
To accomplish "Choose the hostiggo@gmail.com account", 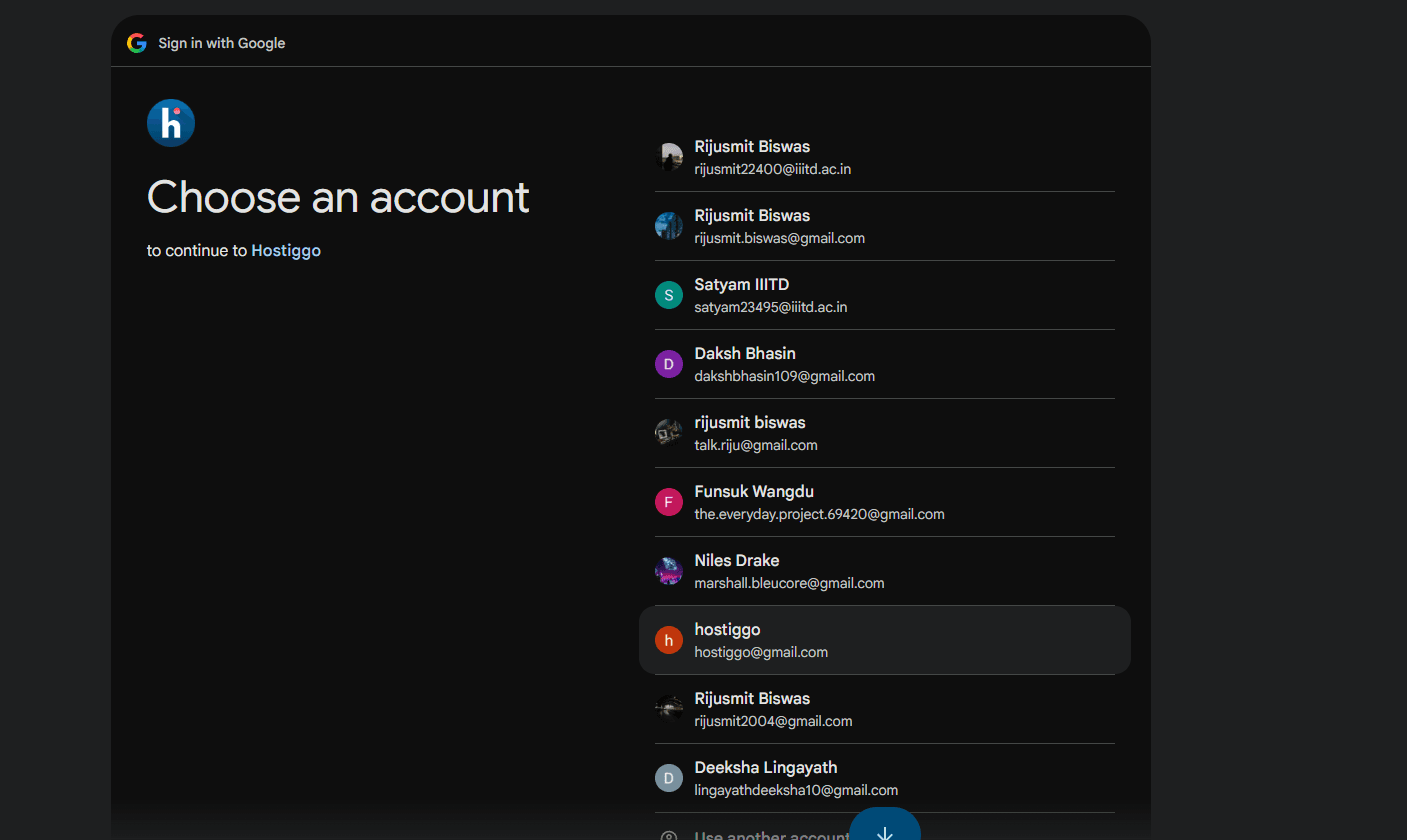I will coord(885,640).
